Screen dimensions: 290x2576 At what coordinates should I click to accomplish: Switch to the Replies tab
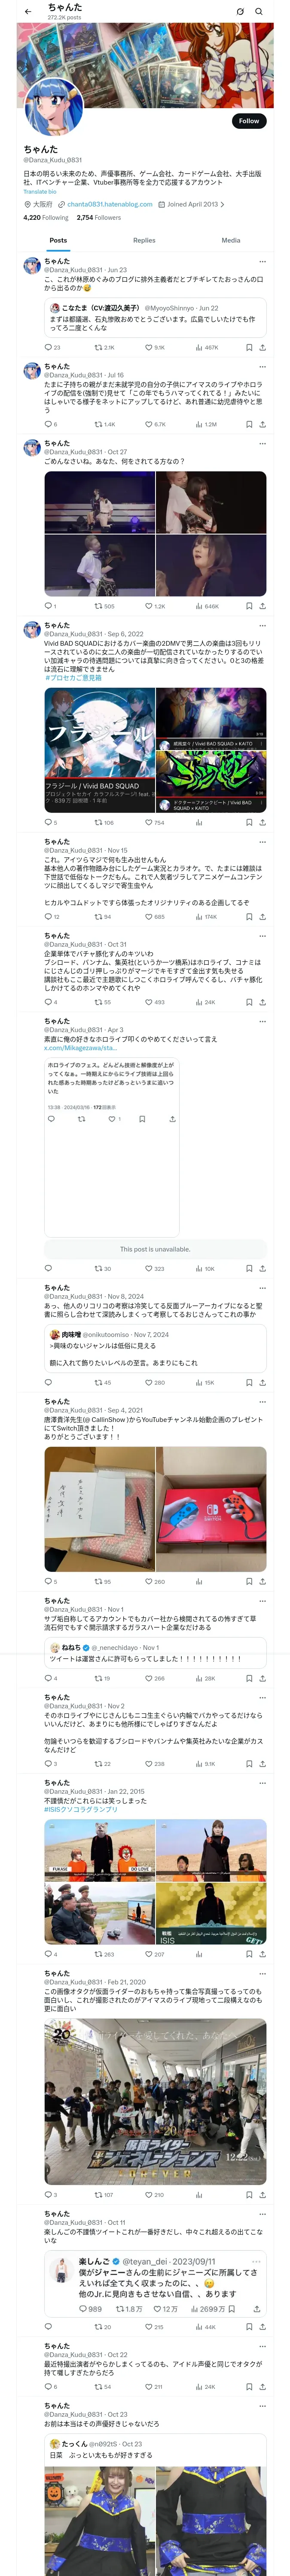(x=144, y=240)
